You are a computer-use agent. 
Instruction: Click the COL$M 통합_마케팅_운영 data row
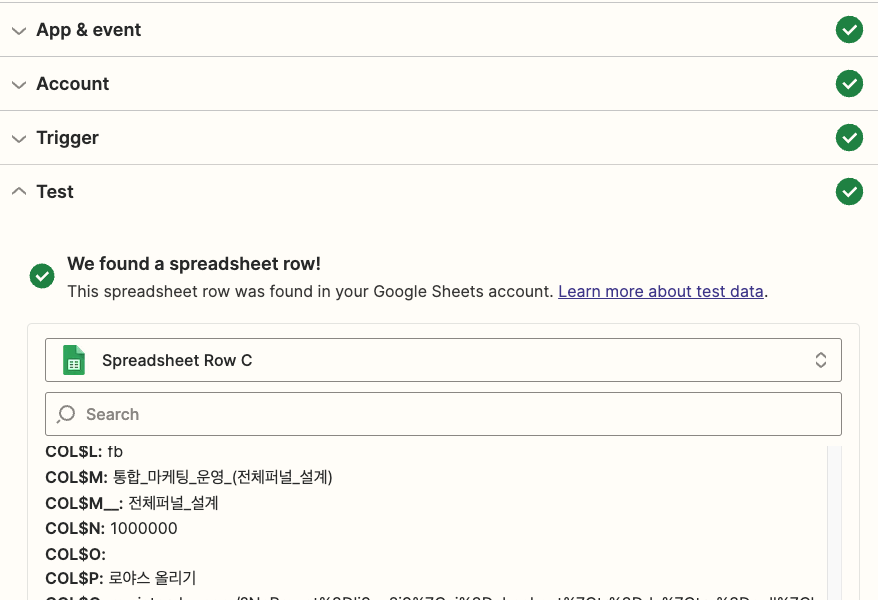pyautogui.click(x=189, y=477)
